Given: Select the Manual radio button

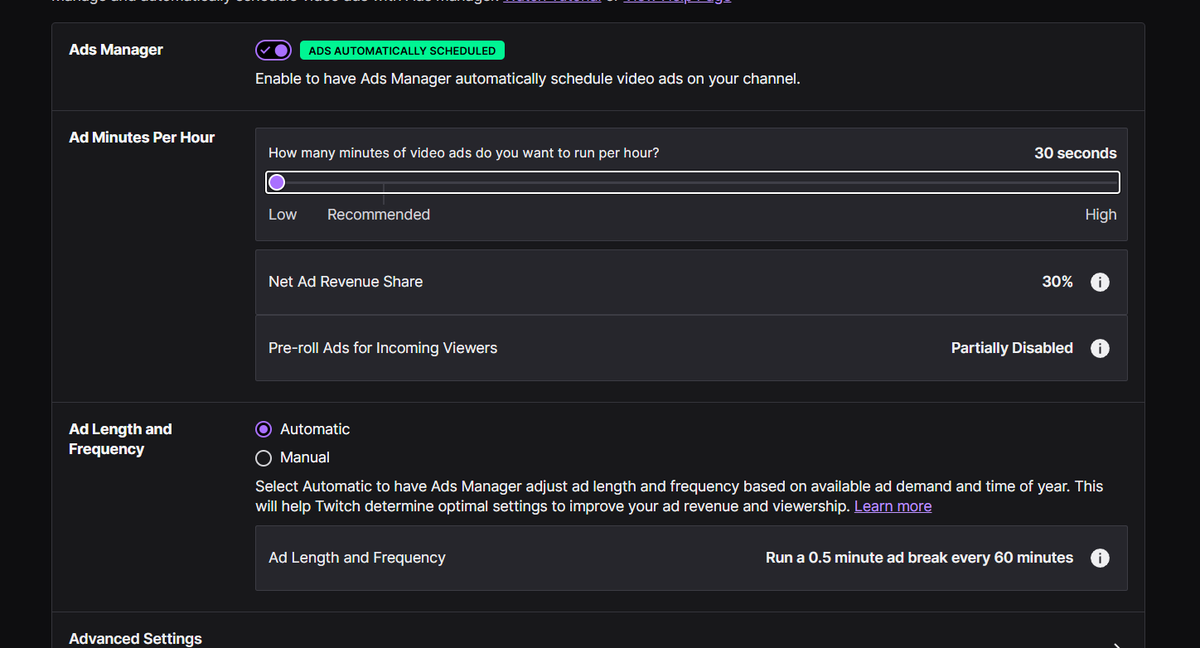Looking at the screenshot, I should click(x=264, y=458).
